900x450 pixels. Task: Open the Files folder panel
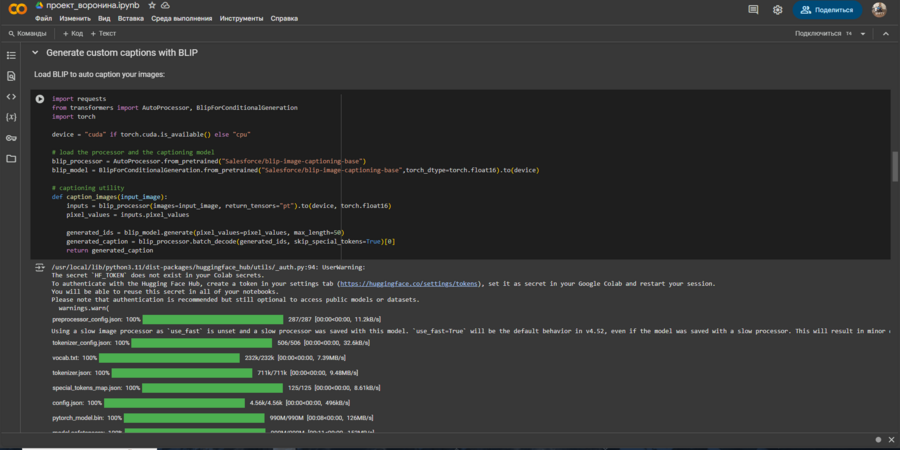coord(11,158)
